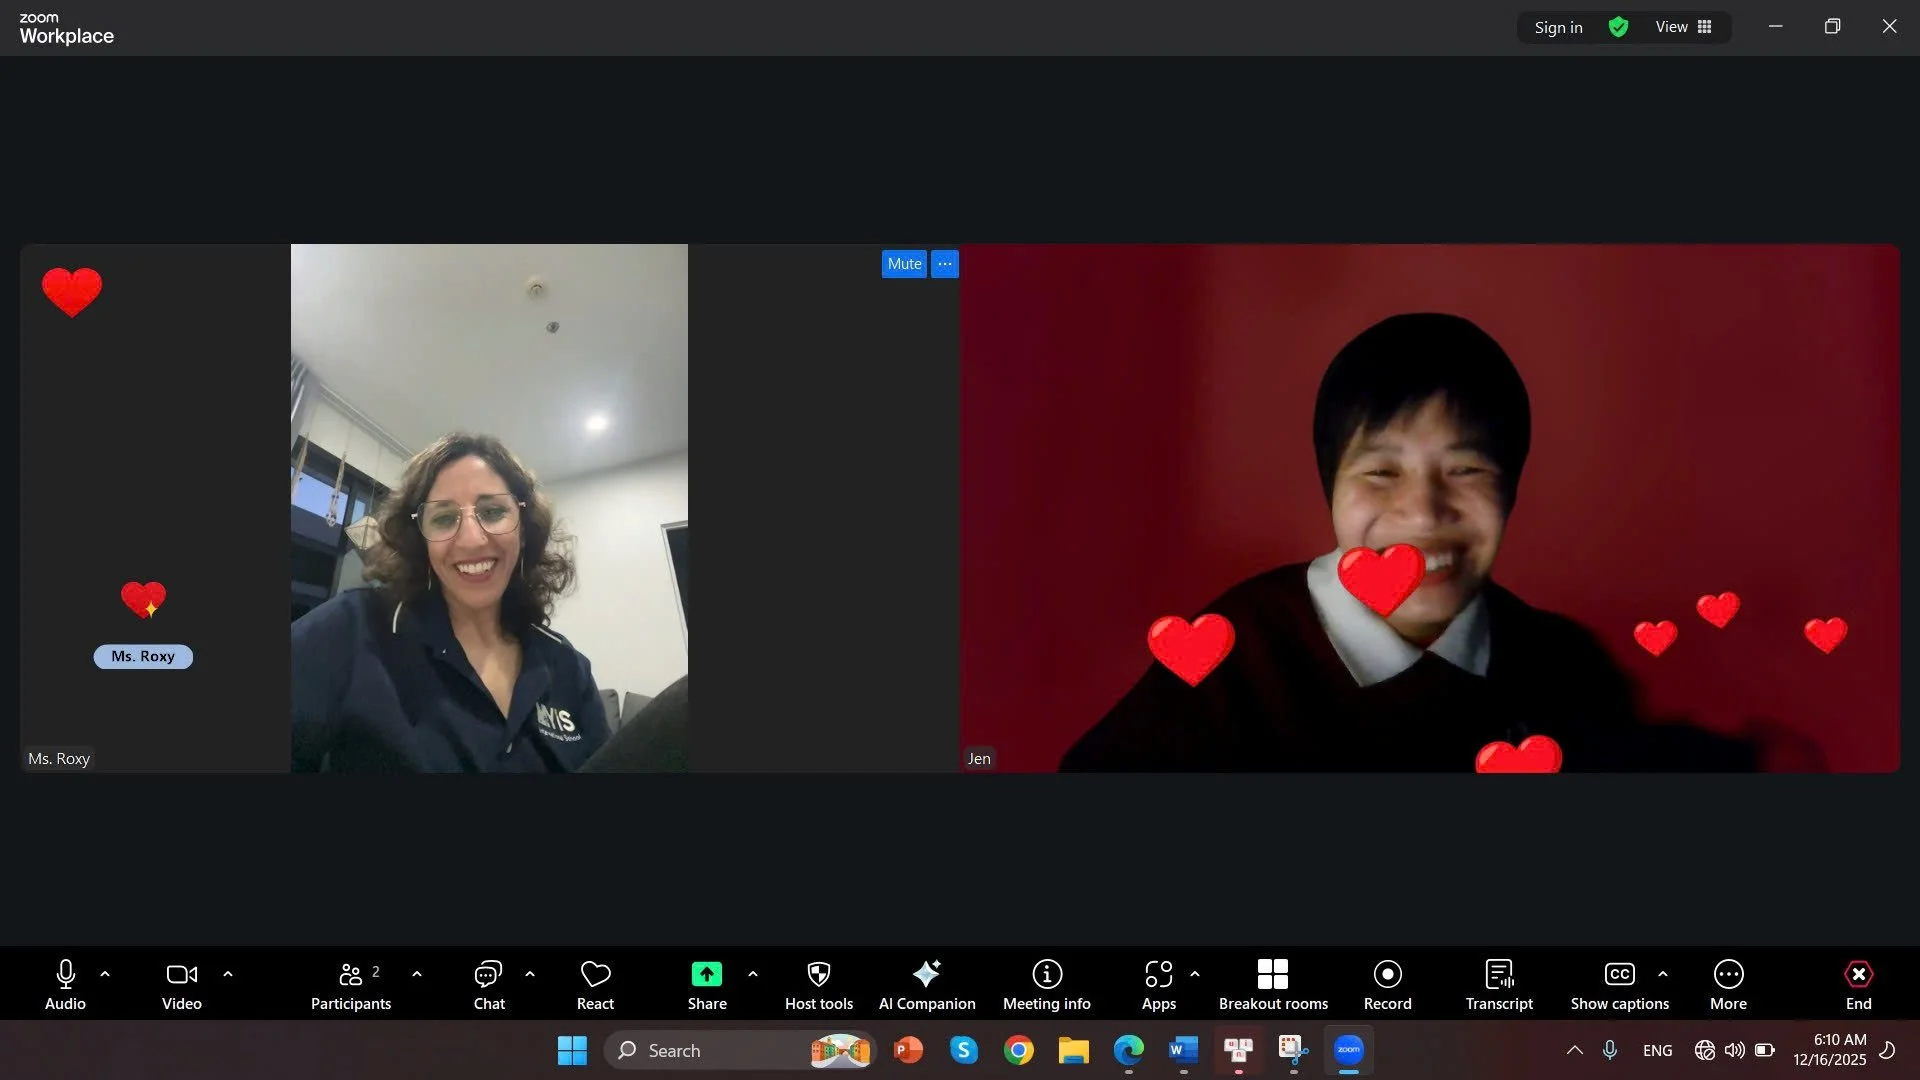Viewport: 1920px width, 1080px height.
Task: Click the Mute button on Ms. Roxy's video
Action: click(x=903, y=264)
